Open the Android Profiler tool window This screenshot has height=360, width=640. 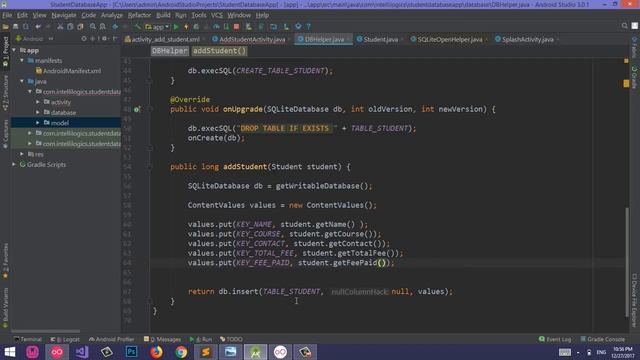(x=111, y=339)
